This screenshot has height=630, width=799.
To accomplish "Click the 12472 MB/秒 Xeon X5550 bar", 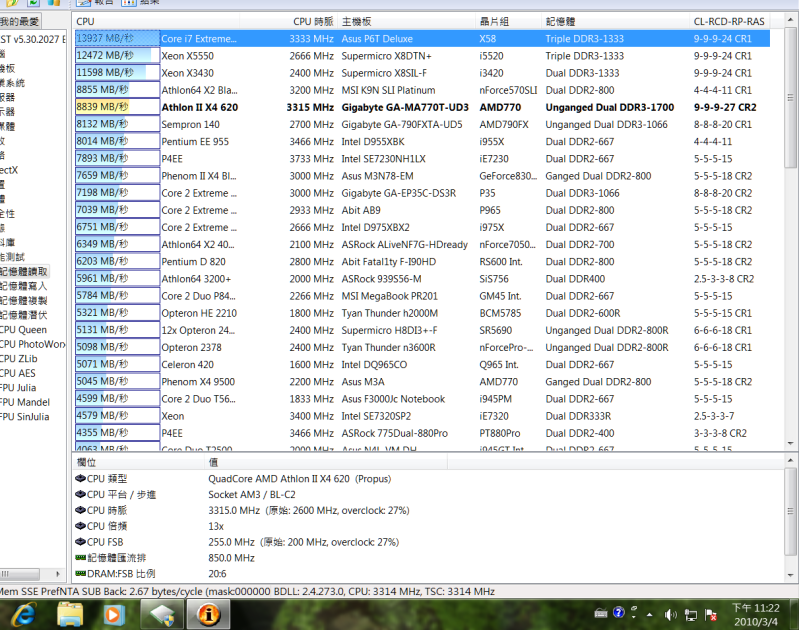I will pos(117,56).
